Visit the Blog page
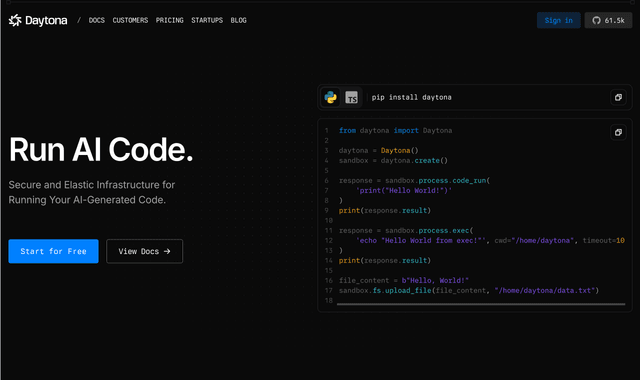Image resolution: width=640 pixels, height=380 pixels. tap(238, 20)
